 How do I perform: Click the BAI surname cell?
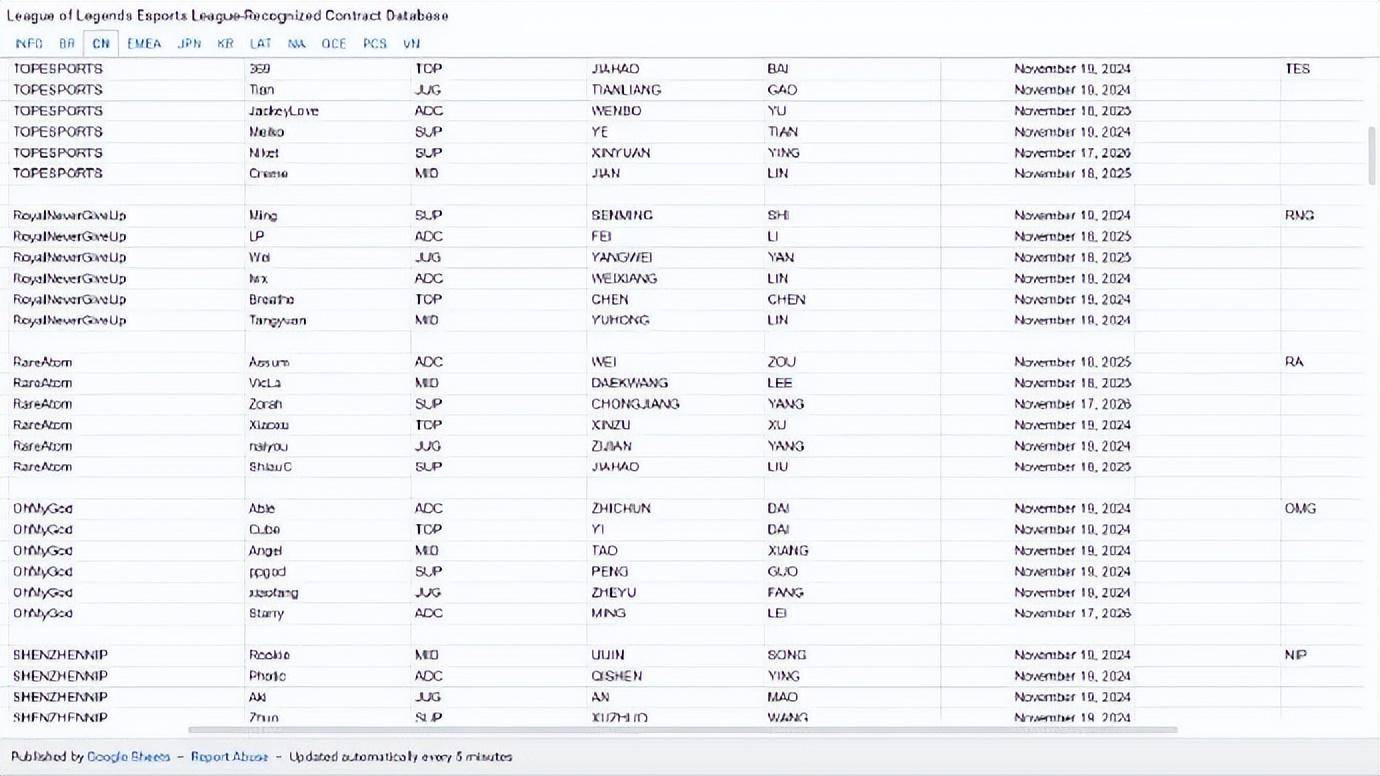coord(778,69)
